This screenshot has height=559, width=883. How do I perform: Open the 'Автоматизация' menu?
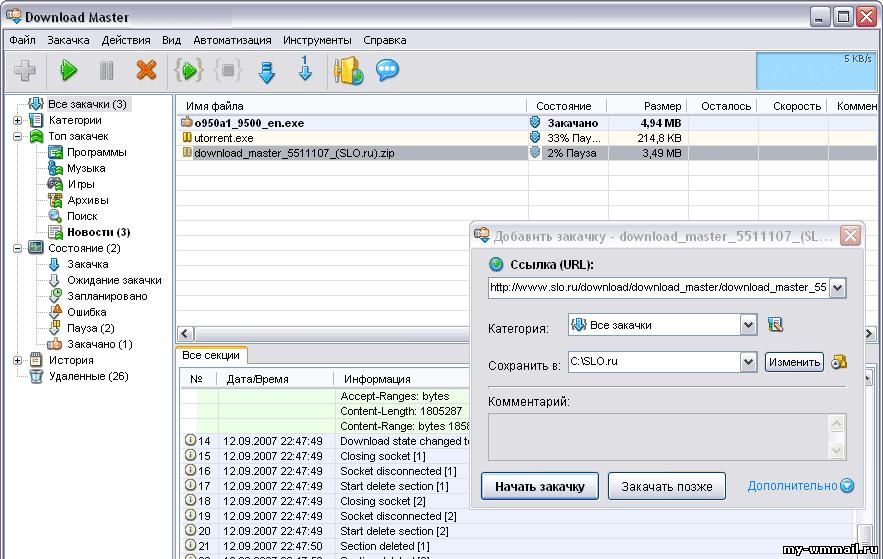click(x=232, y=40)
